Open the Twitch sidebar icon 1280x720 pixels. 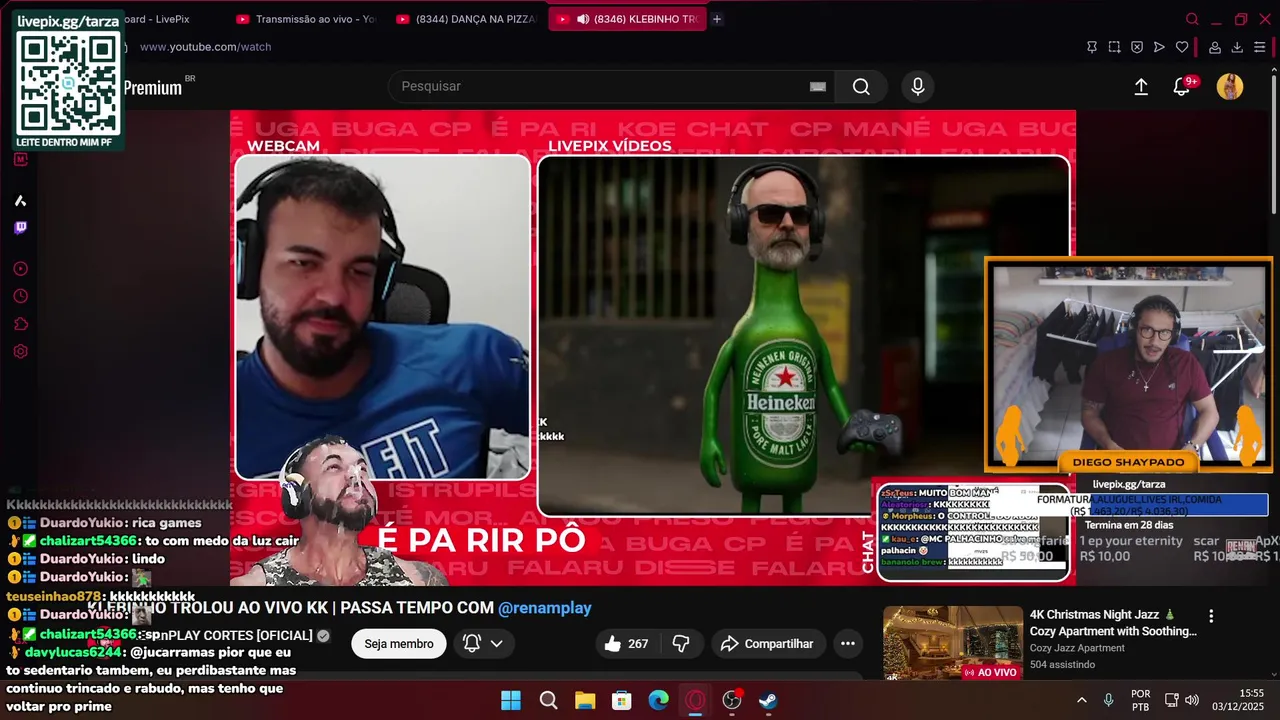[20, 228]
